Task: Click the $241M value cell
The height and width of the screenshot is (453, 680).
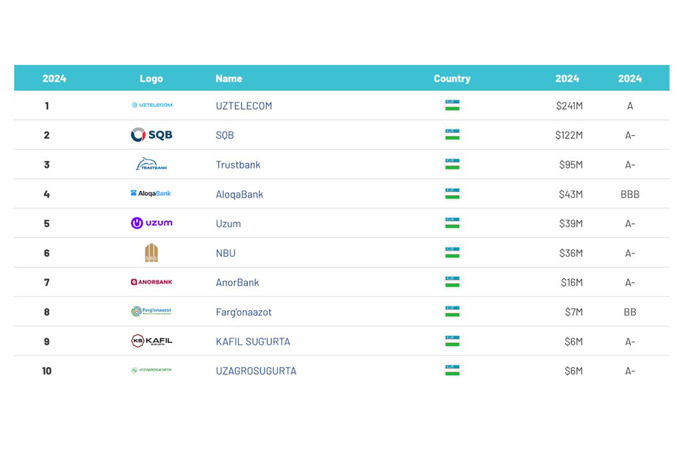Action: point(569,106)
